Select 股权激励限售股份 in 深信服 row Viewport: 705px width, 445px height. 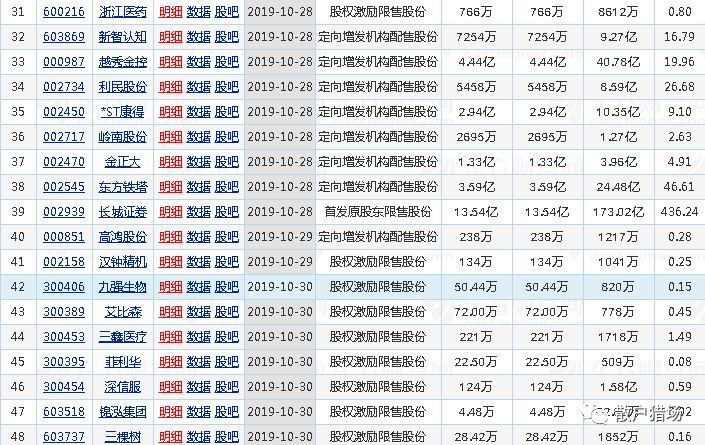click(378, 387)
